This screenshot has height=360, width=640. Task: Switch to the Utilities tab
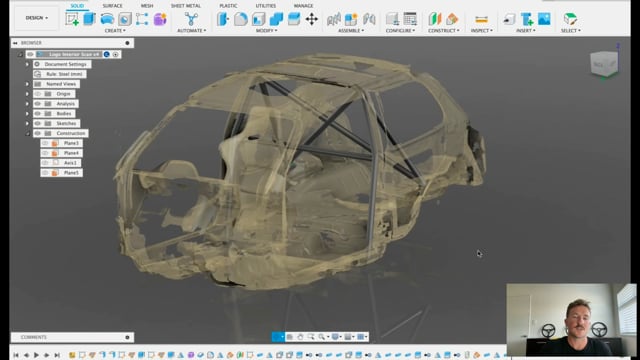(x=266, y=6)
